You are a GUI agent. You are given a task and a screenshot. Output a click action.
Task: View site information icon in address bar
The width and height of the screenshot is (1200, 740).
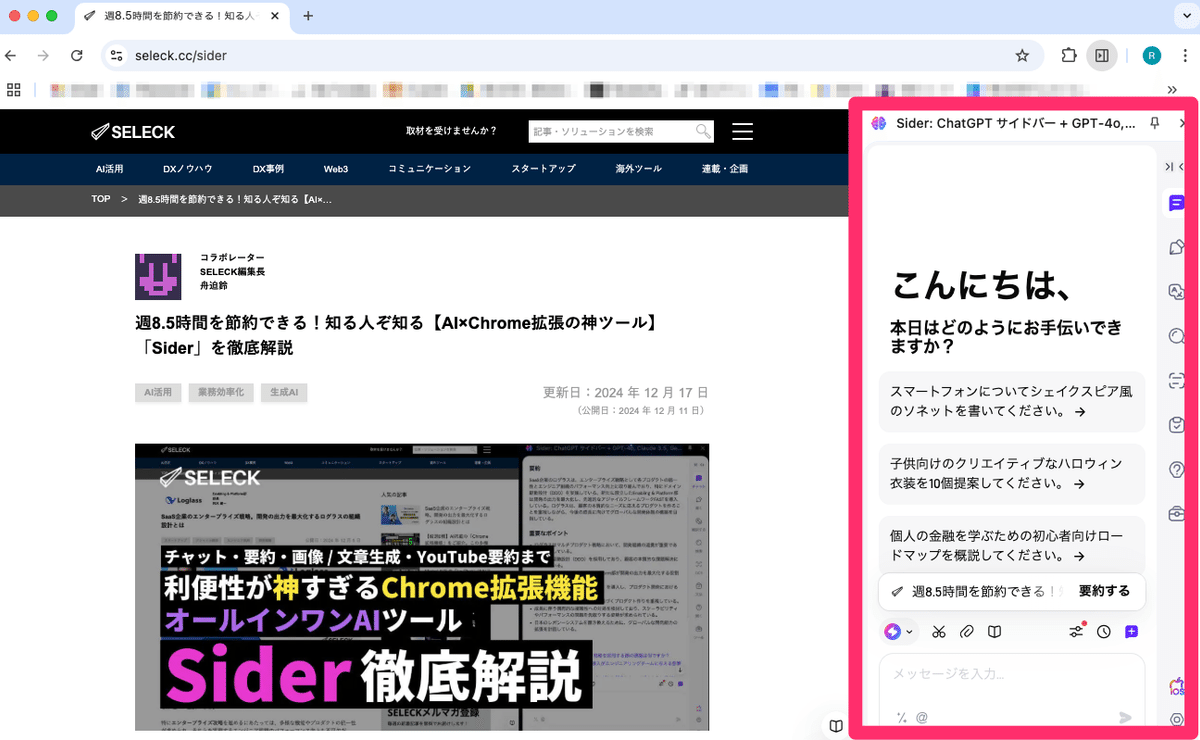tap(117, 56)
